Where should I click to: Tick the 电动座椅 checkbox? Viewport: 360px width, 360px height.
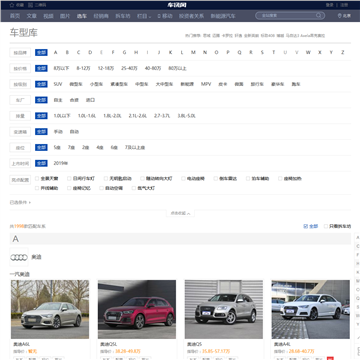183,179
